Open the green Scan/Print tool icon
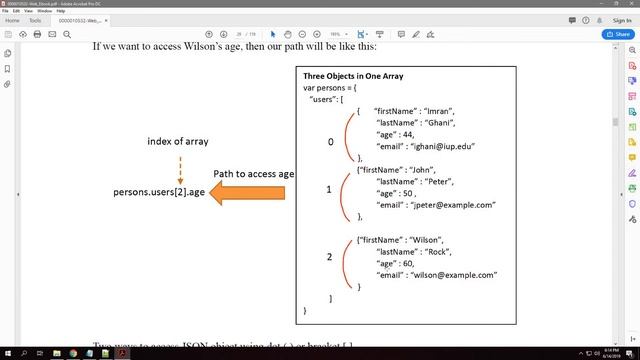The image size is (640, 360). tap(632, 189)
